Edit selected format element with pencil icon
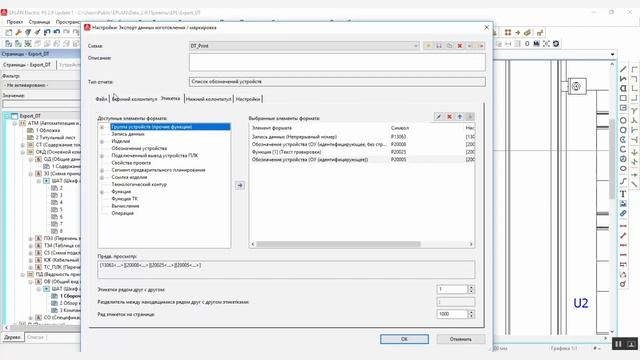The height and width of the screenshot is (360, 640). coord(439,117)
